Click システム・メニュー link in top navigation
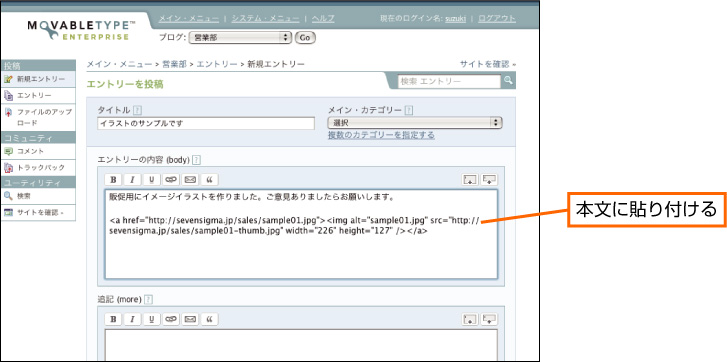 point(266,19)
